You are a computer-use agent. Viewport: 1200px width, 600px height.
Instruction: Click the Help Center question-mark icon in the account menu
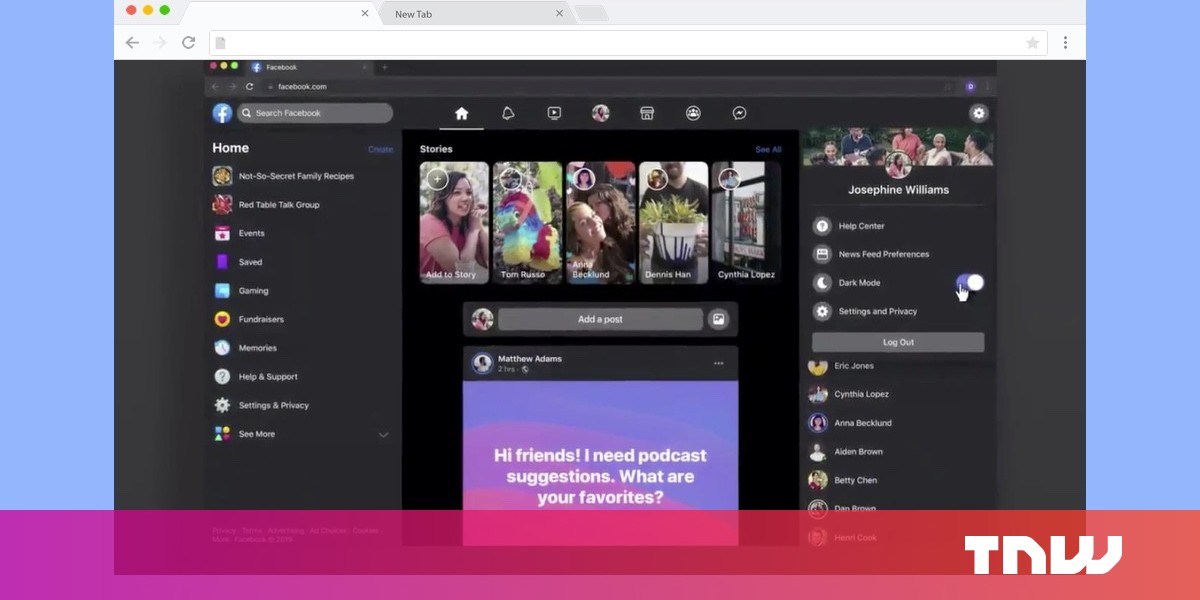point(822,226)
